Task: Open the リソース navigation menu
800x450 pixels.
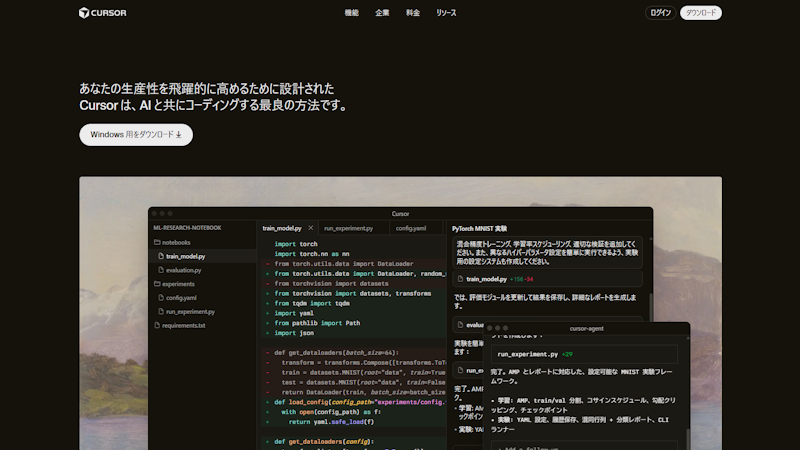Action: [446, 13]
